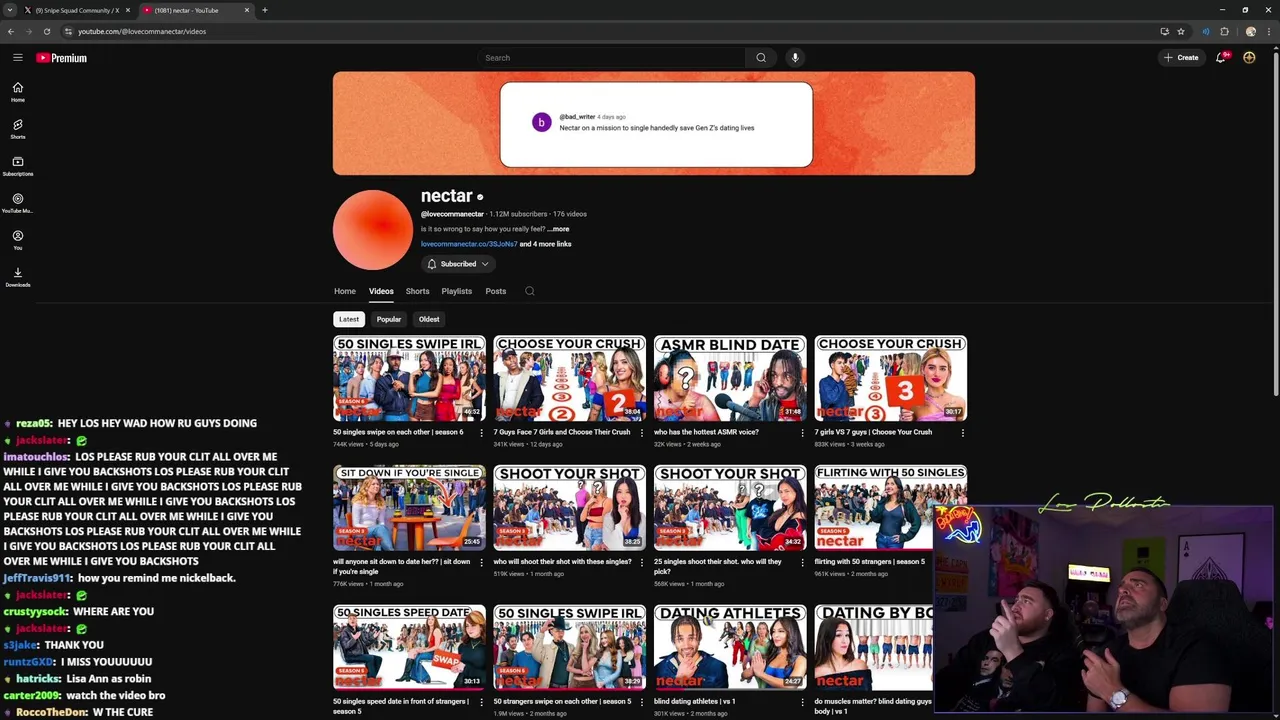Open 50 singles swipe on each other season 6 title

[x=398, y=432]
